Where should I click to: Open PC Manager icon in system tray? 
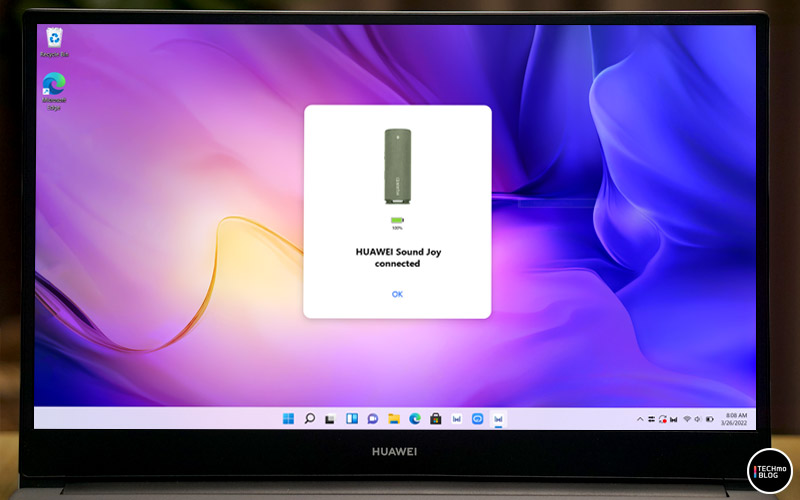pos(674,419)
